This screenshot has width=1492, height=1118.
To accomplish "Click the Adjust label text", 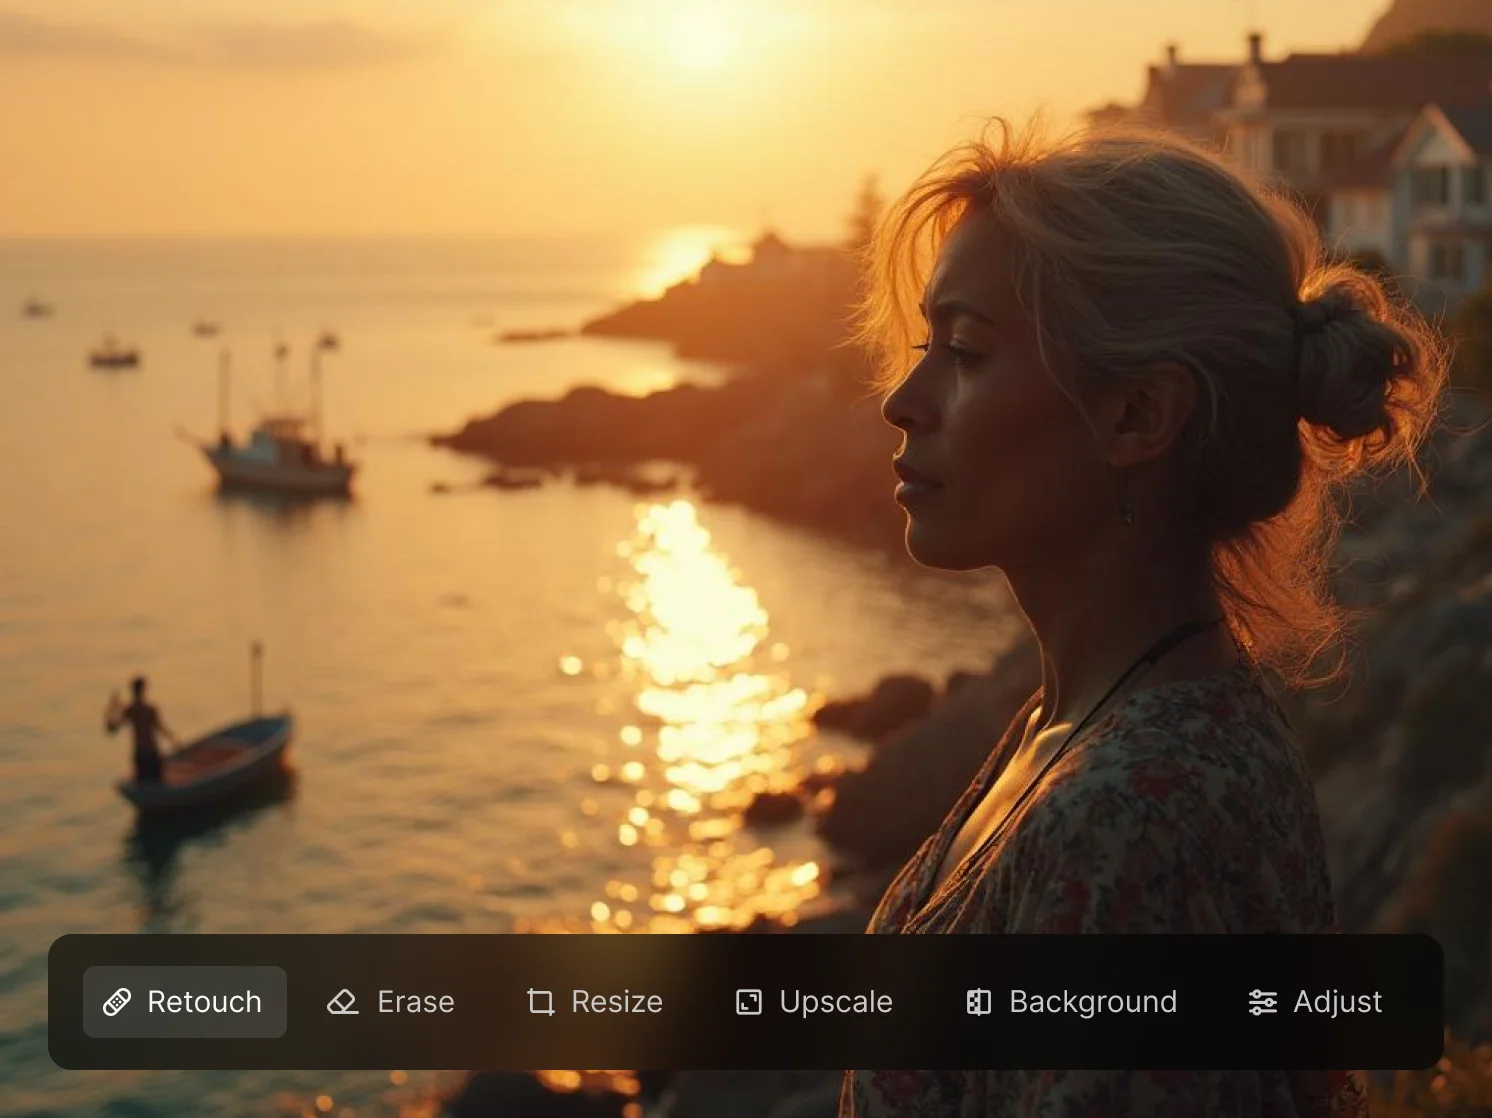I will [x=1337, y=1002].
